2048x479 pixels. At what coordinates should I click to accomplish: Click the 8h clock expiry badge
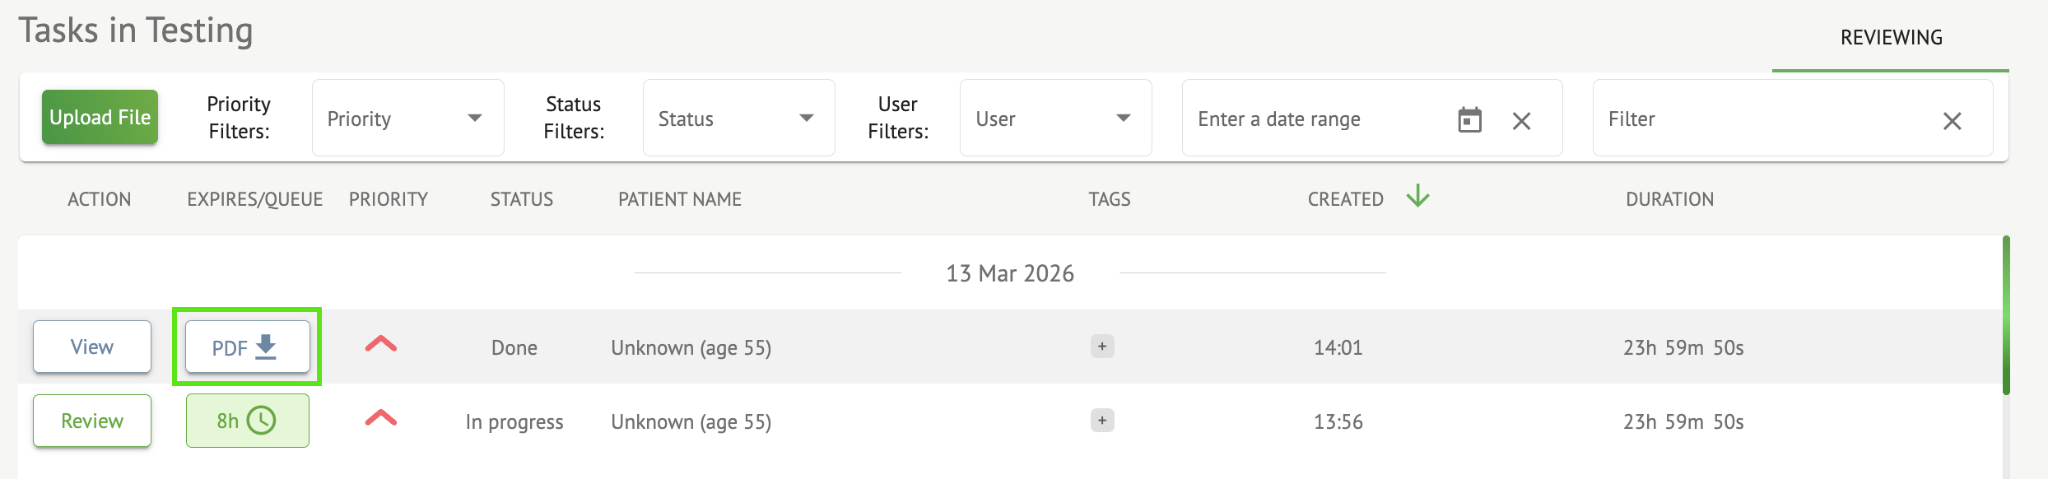tap(247, 421)
